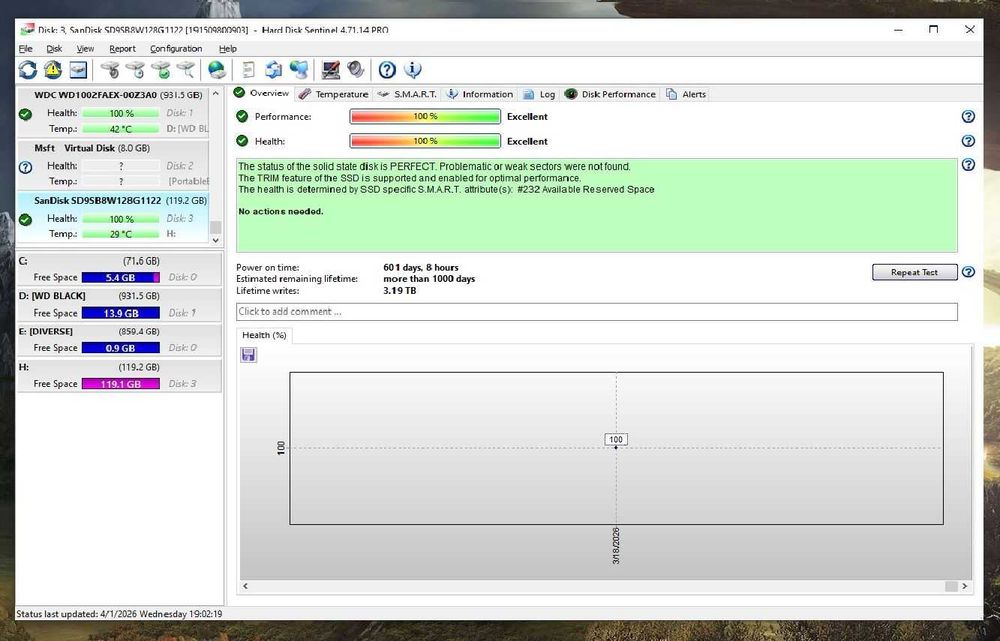Click the disk-with-green-checkmark test toolbar icon

(161, 70)
